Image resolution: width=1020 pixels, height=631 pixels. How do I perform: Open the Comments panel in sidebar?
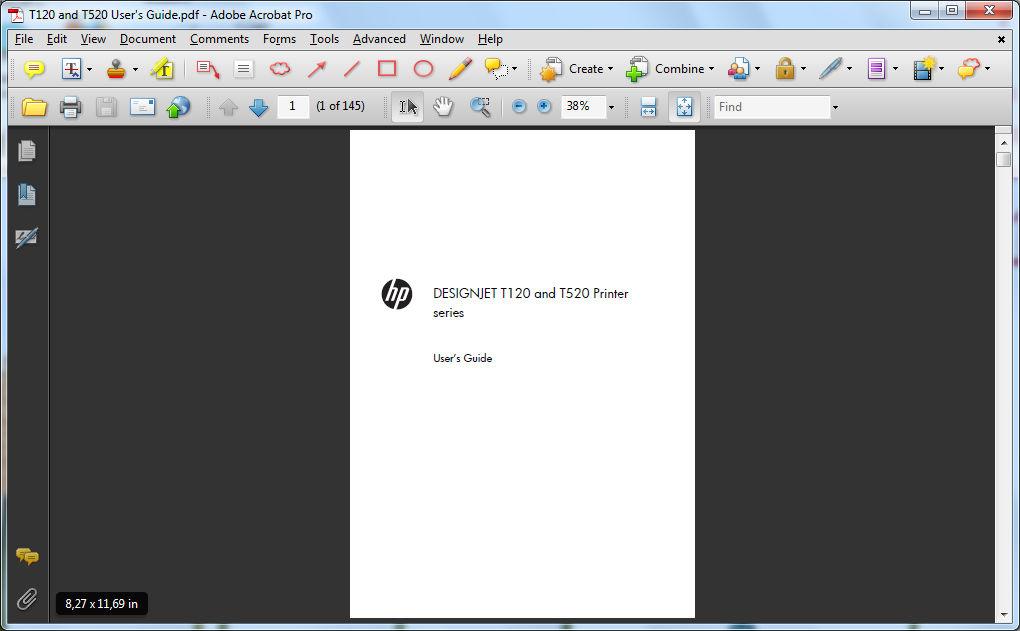click(x=27, y=557)
